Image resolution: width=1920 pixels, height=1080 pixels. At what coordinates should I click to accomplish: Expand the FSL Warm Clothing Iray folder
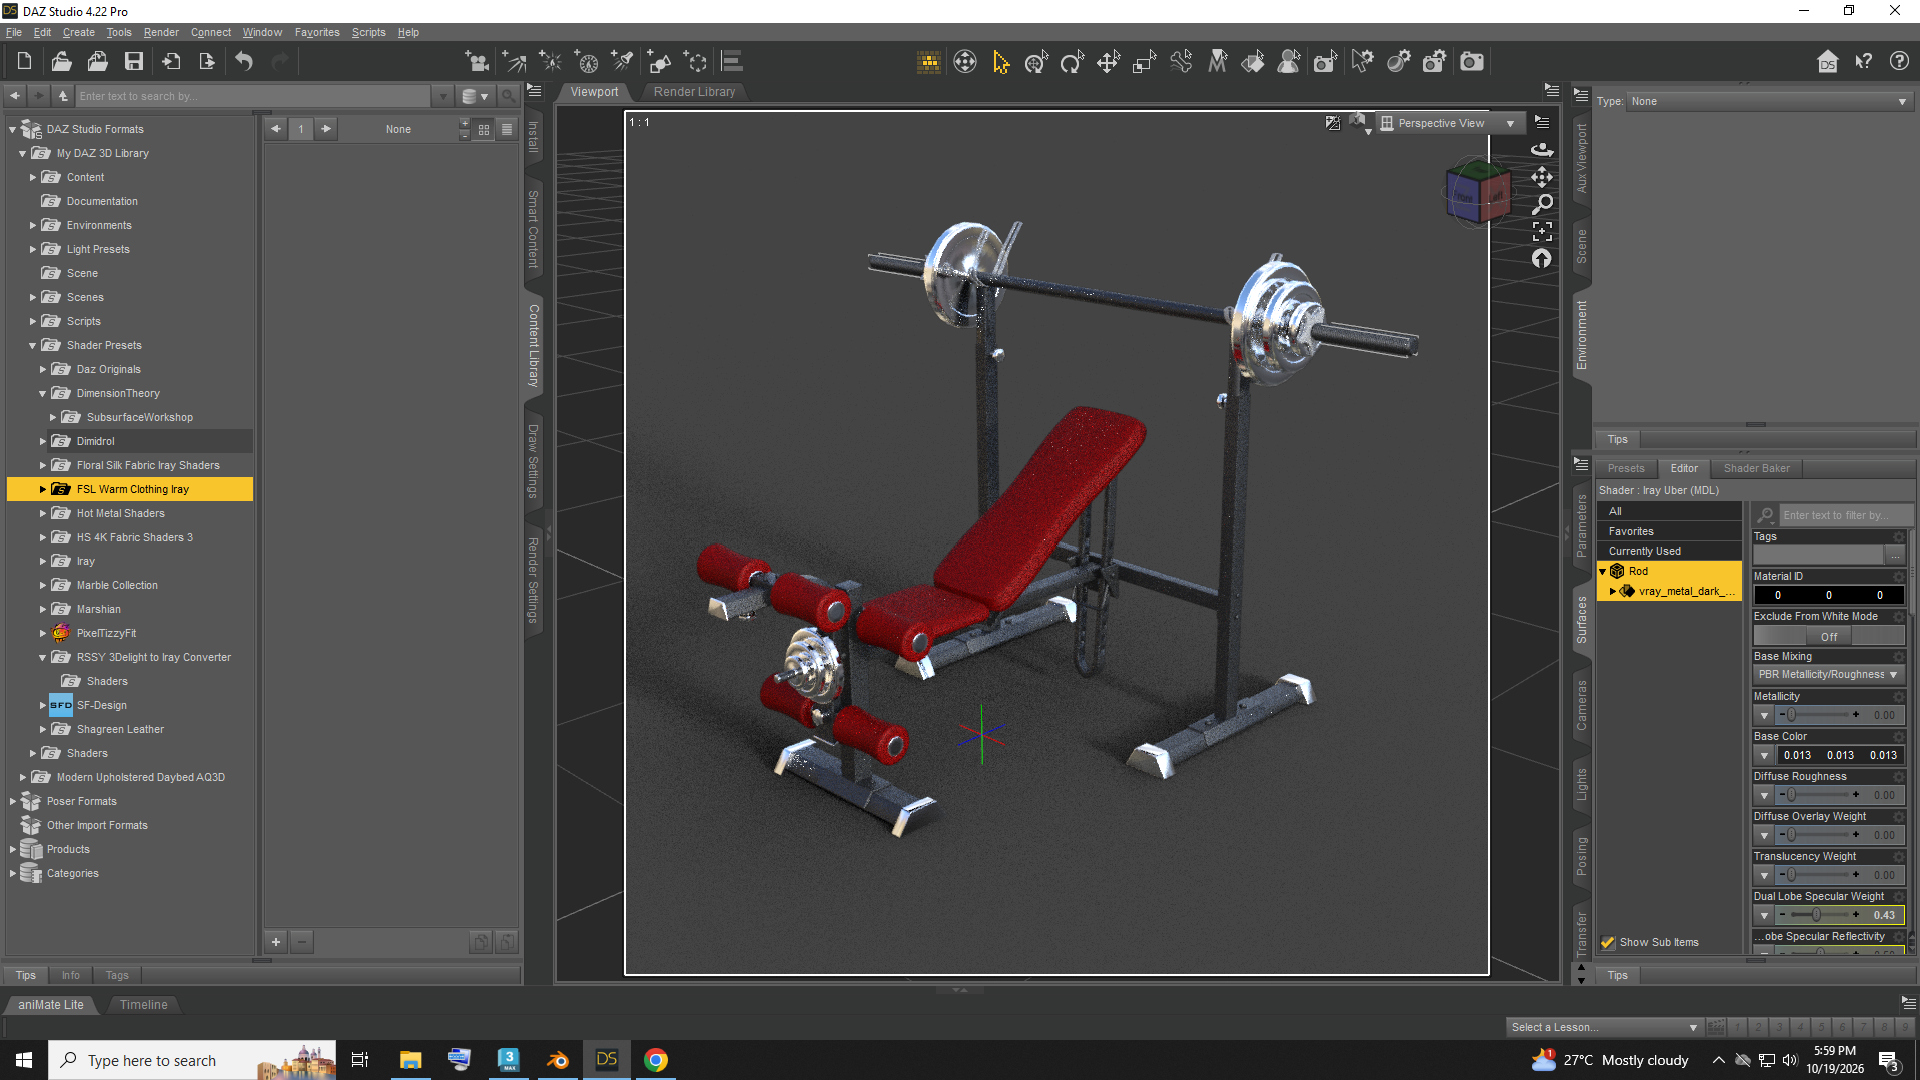tap(43, 490)
